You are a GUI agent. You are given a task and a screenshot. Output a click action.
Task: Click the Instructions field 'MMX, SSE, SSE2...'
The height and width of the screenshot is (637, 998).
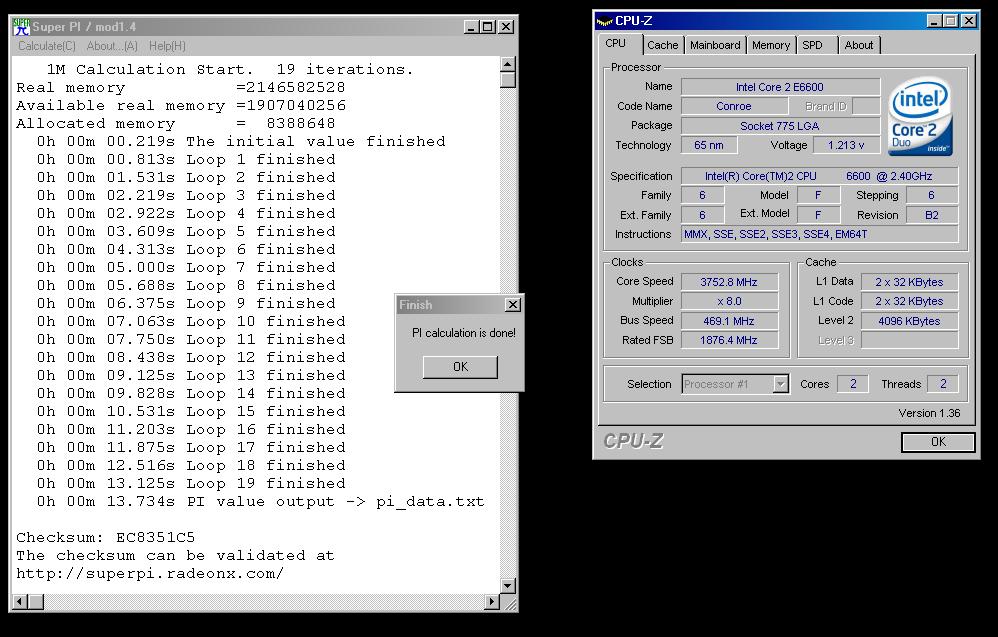(819, 234)
